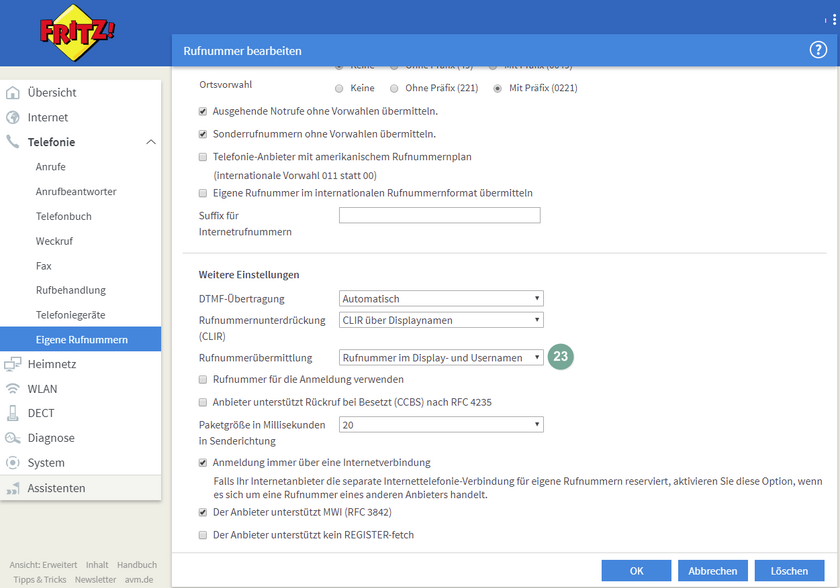
Task: Click the WLAN wifi icon
Action: coord(12,389)
